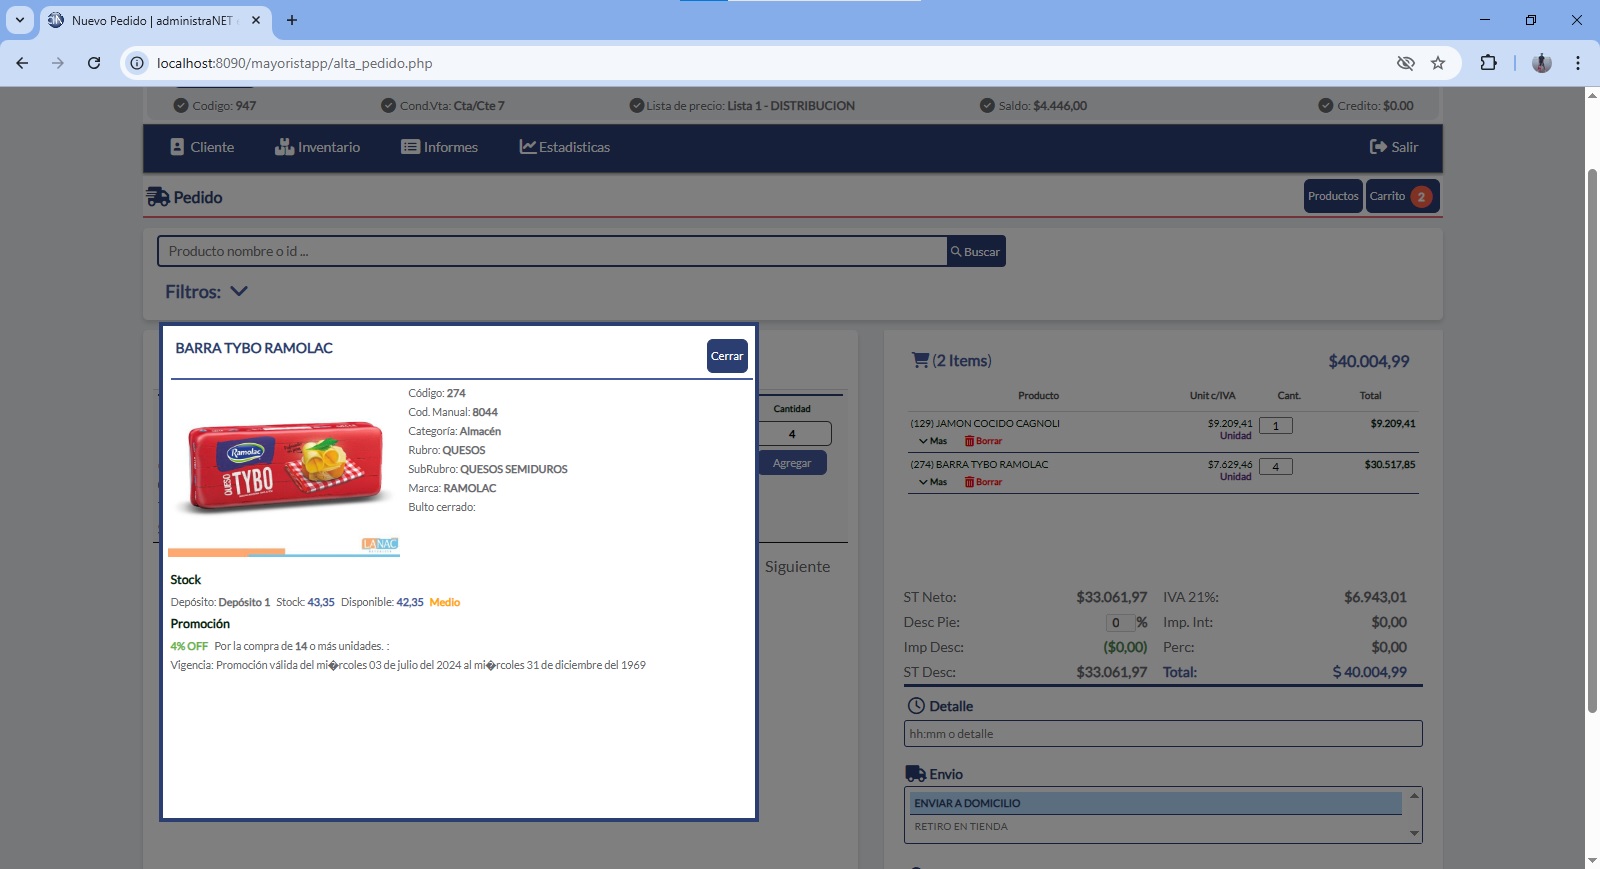Viewport: 1600px width, 869px height.
Task: Open the Chrome profile avatar
Action: (x=1542, y=63)
